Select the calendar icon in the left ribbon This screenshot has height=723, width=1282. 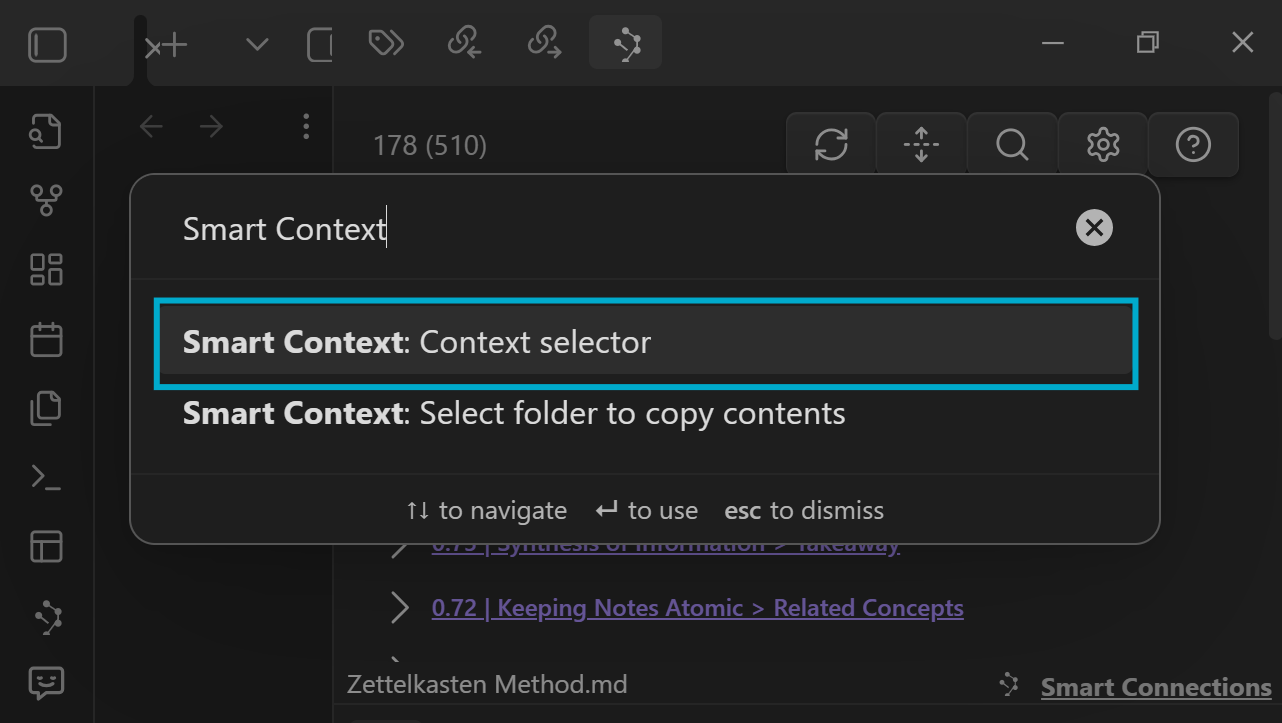click(45, 339)
